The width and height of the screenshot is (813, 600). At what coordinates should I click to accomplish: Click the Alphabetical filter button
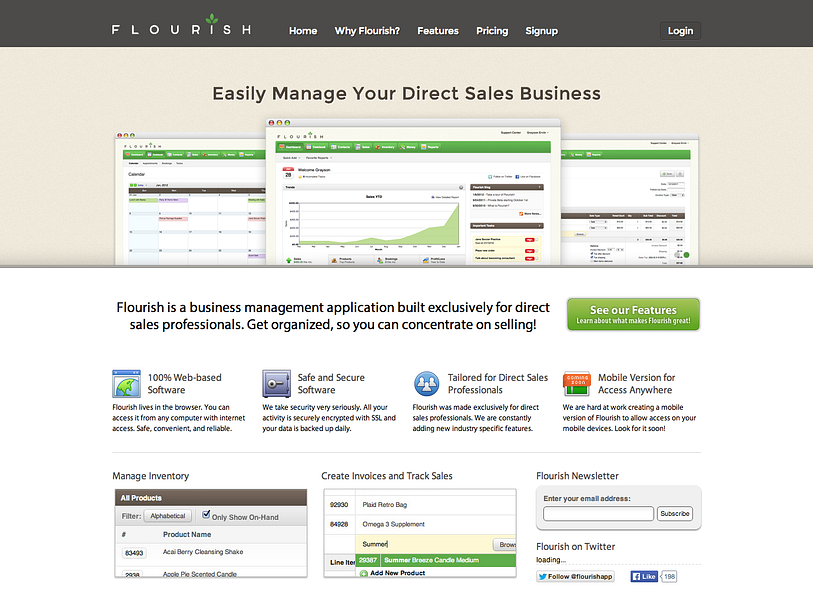[x=168, y=516]
